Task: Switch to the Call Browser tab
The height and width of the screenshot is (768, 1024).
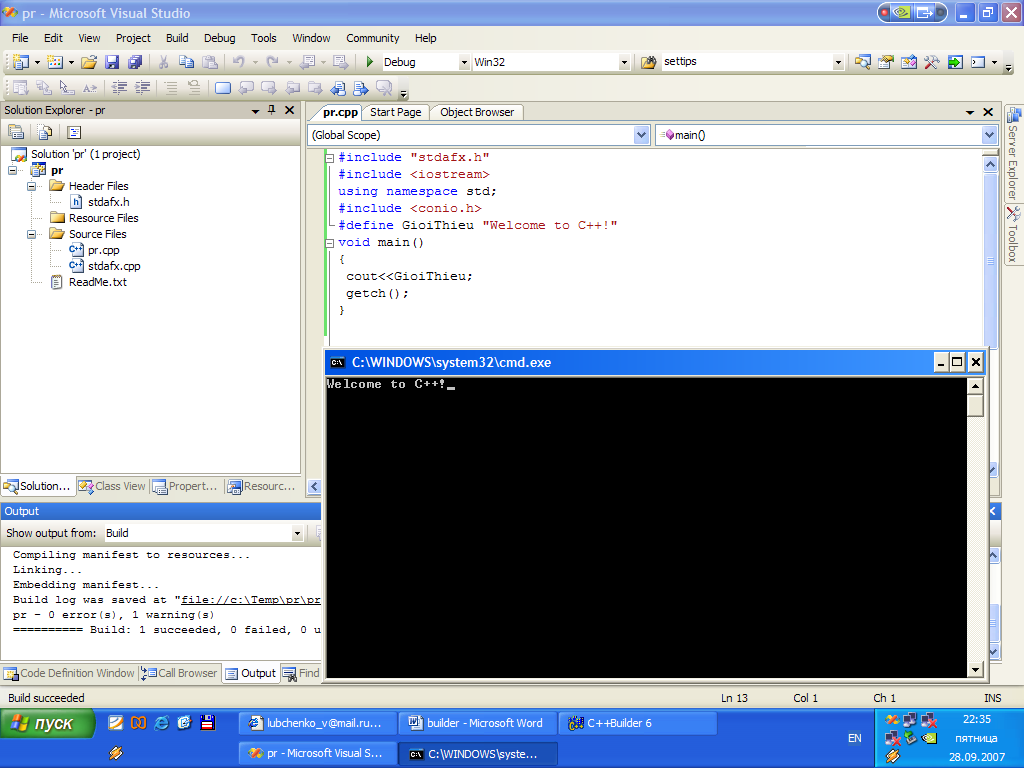Action: tap(180, 673)
